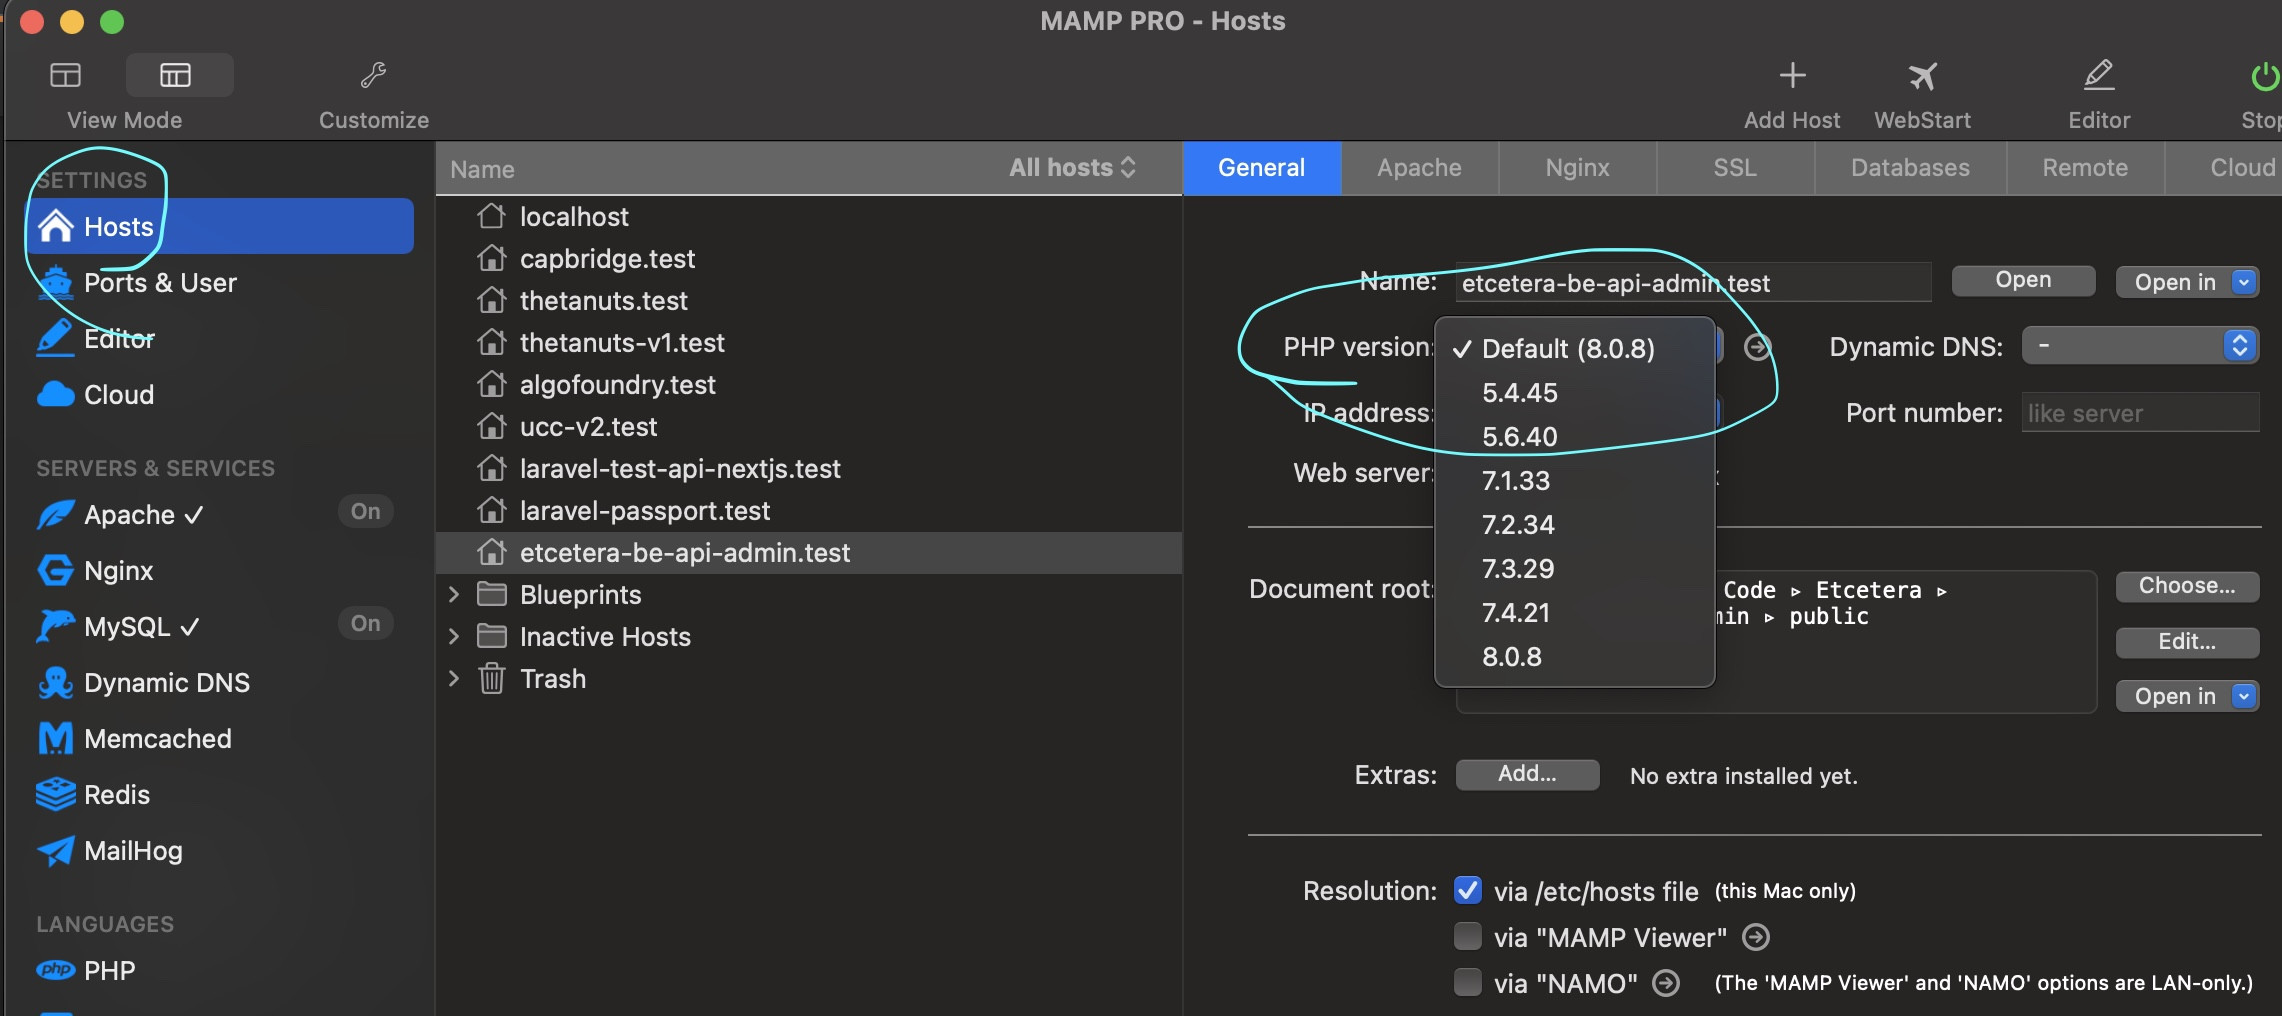Screen dimensions: 2282x1016
Task: Open WebStart from the toolbar
Action: 1921,76
